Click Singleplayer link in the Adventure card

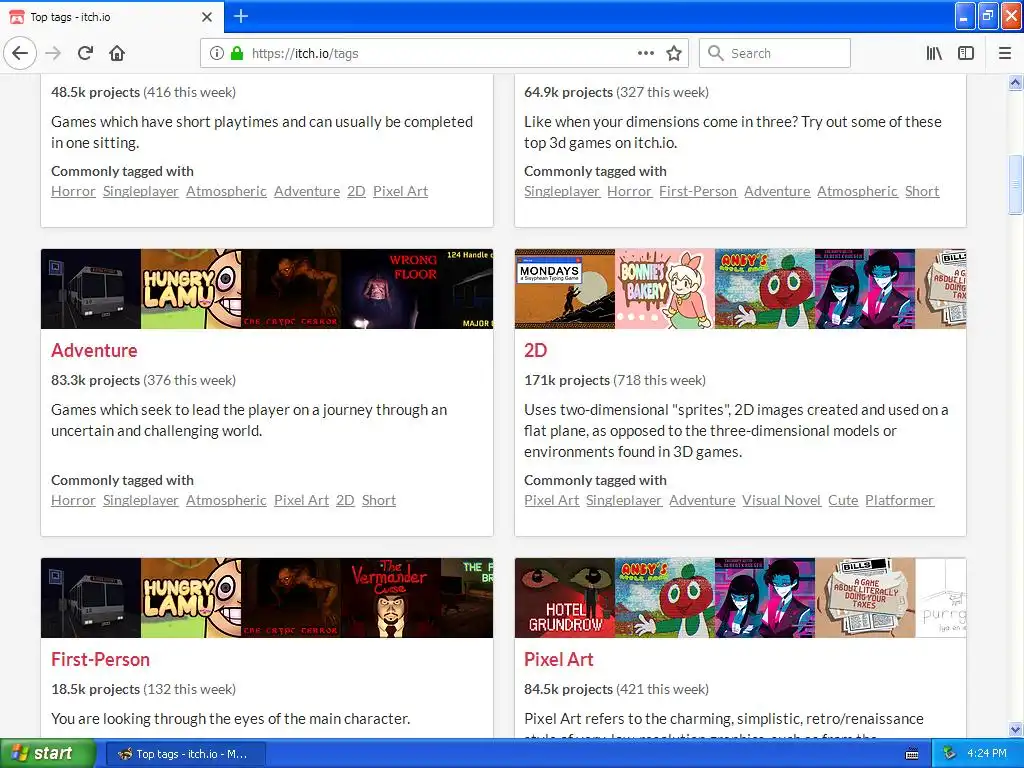140,500
